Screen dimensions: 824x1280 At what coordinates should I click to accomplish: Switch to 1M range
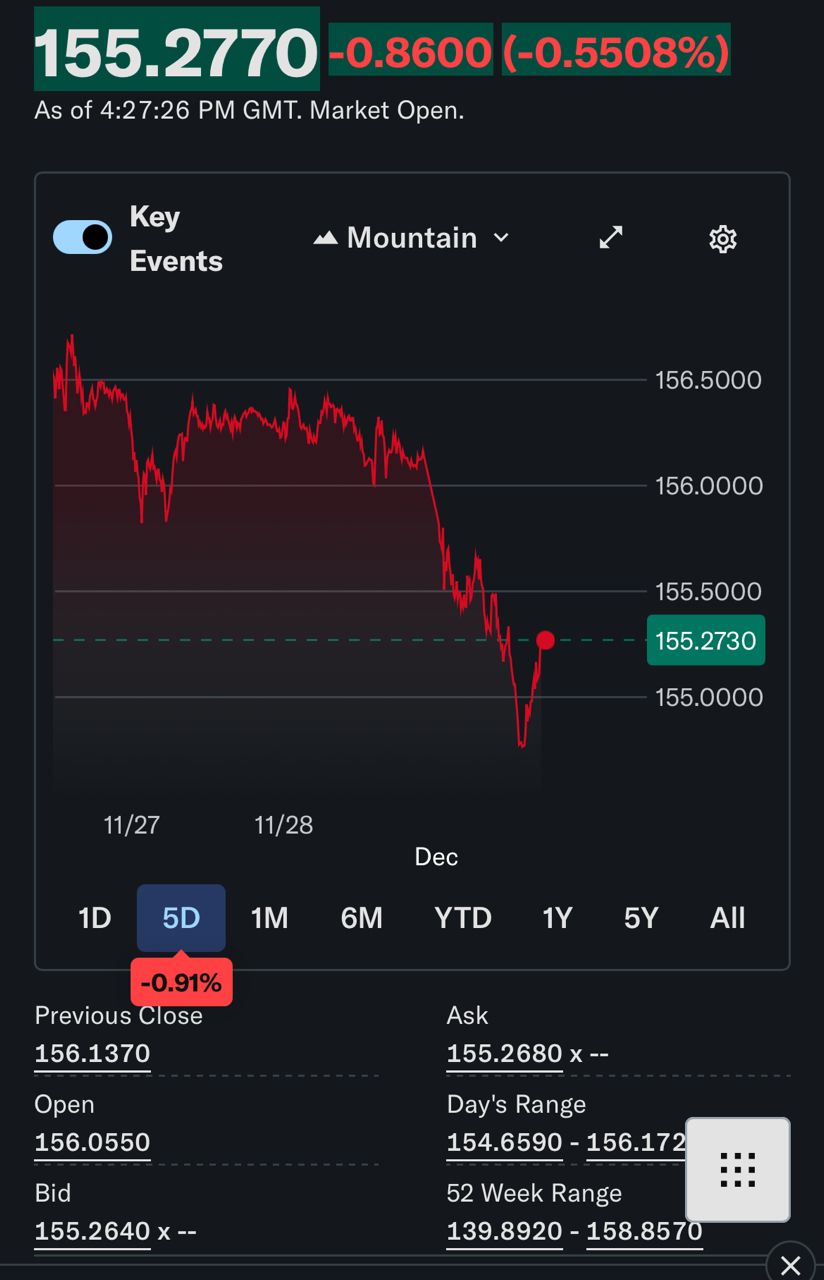tap(269, 918)
